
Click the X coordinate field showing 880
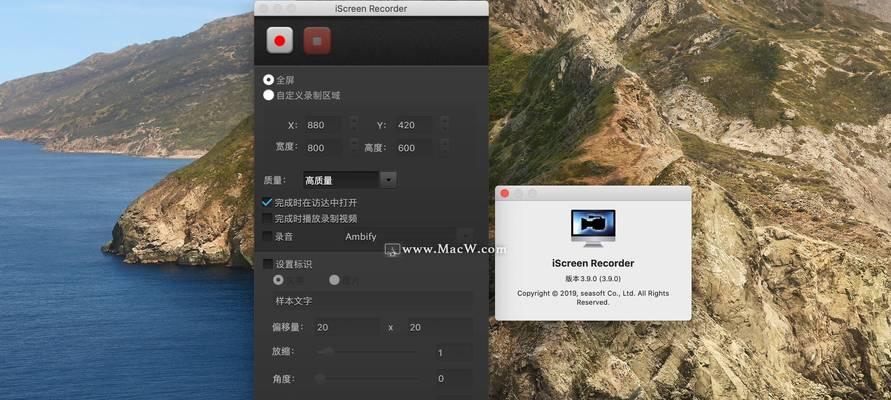pos(323,125)
